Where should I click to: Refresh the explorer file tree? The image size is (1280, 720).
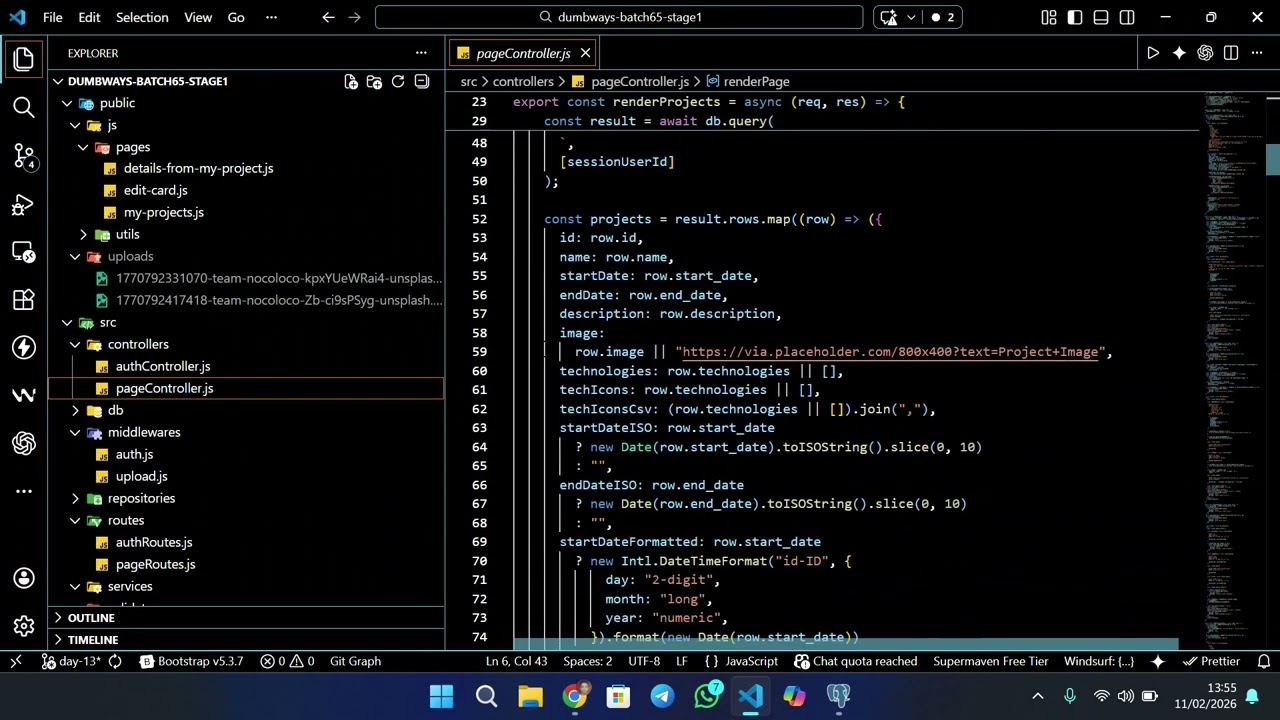coord(398,82)
